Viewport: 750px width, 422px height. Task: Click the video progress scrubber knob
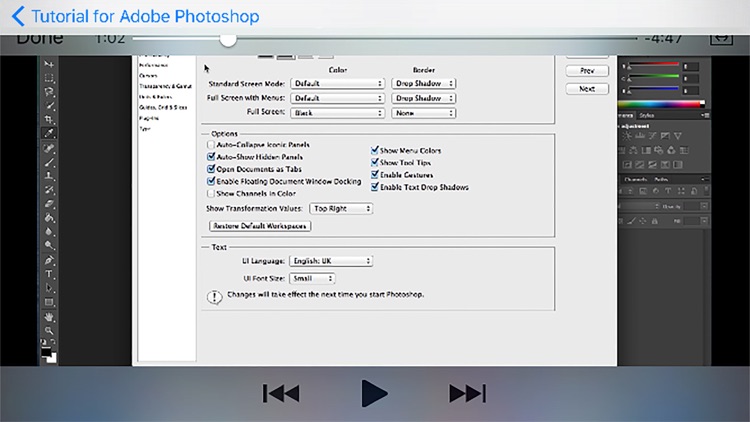click(228, 39)
